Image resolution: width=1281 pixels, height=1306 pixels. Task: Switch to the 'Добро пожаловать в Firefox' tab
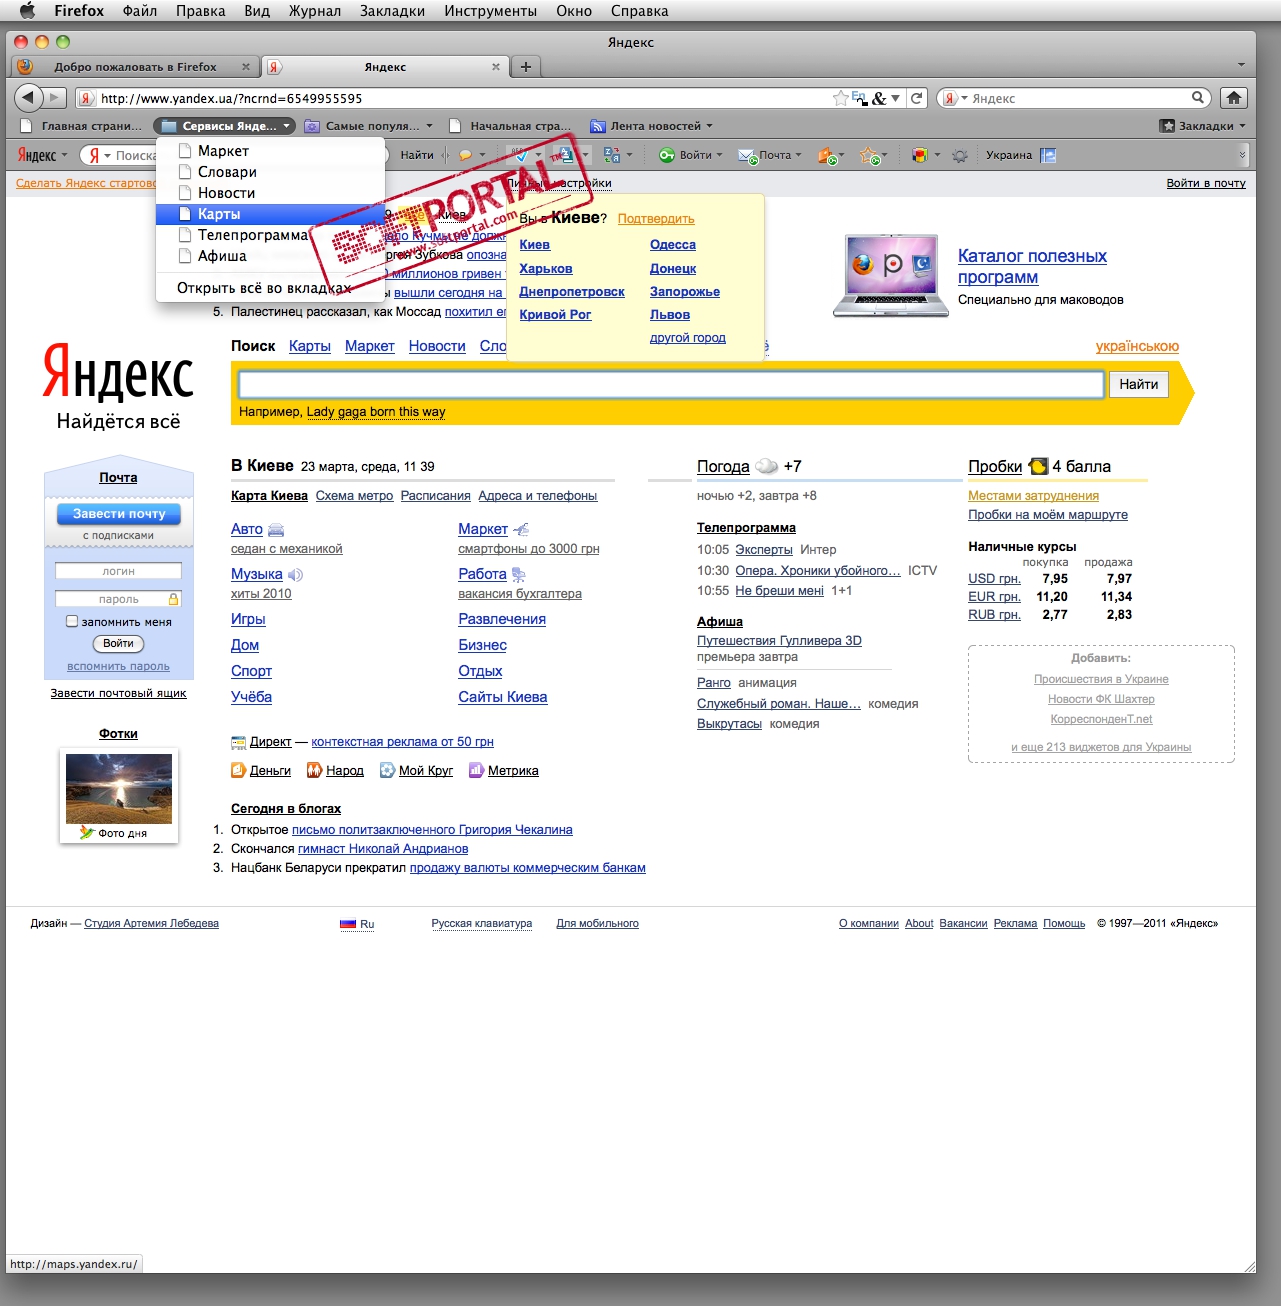coord(135,67)
